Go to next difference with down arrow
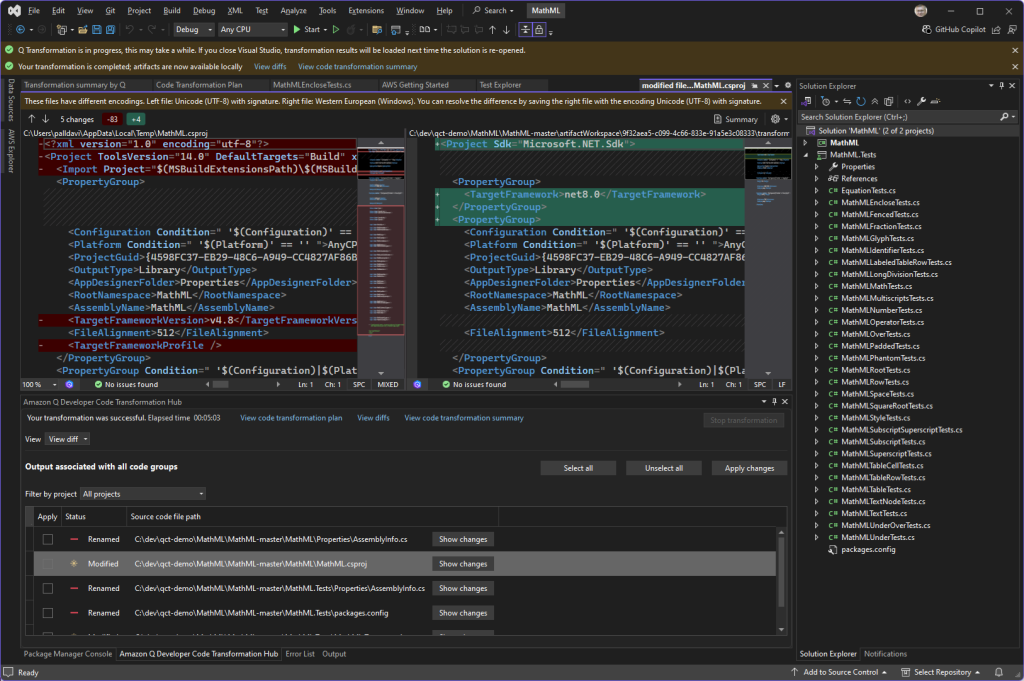Viewport: 1024px width, 681px height. click(x=45, y=119)
